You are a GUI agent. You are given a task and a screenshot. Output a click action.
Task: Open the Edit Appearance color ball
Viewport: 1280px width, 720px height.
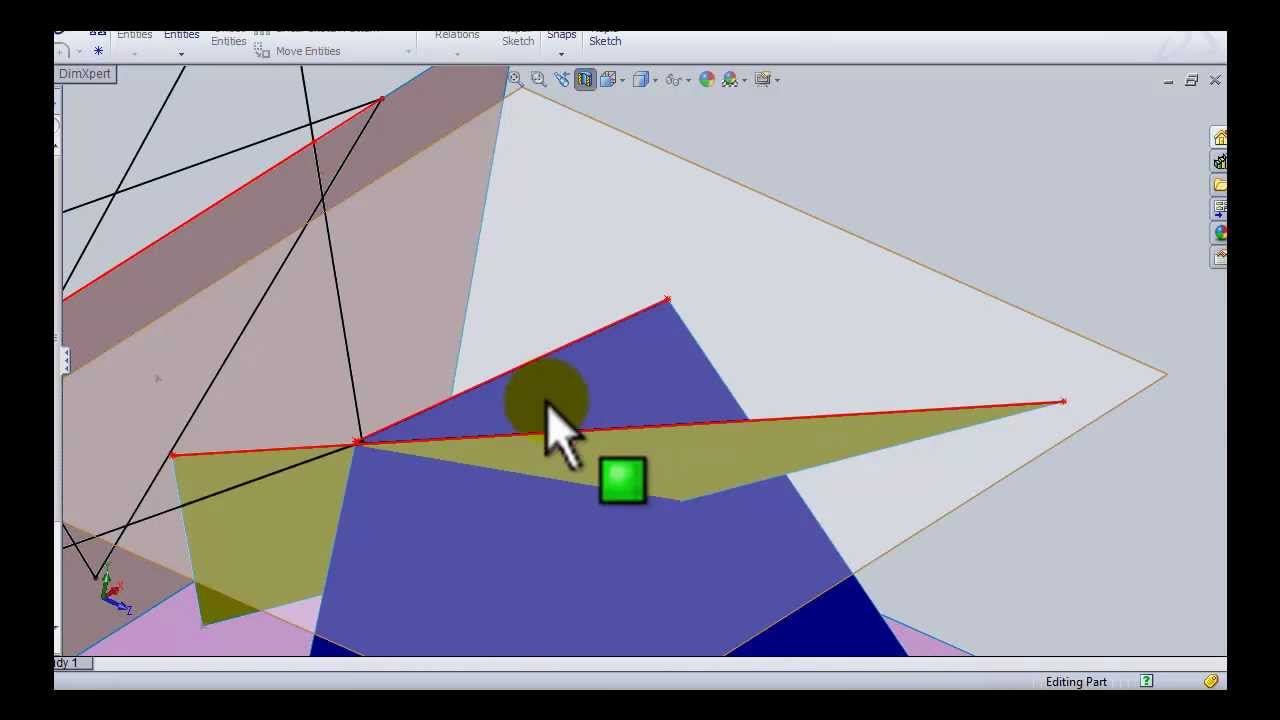click(707, 79)
